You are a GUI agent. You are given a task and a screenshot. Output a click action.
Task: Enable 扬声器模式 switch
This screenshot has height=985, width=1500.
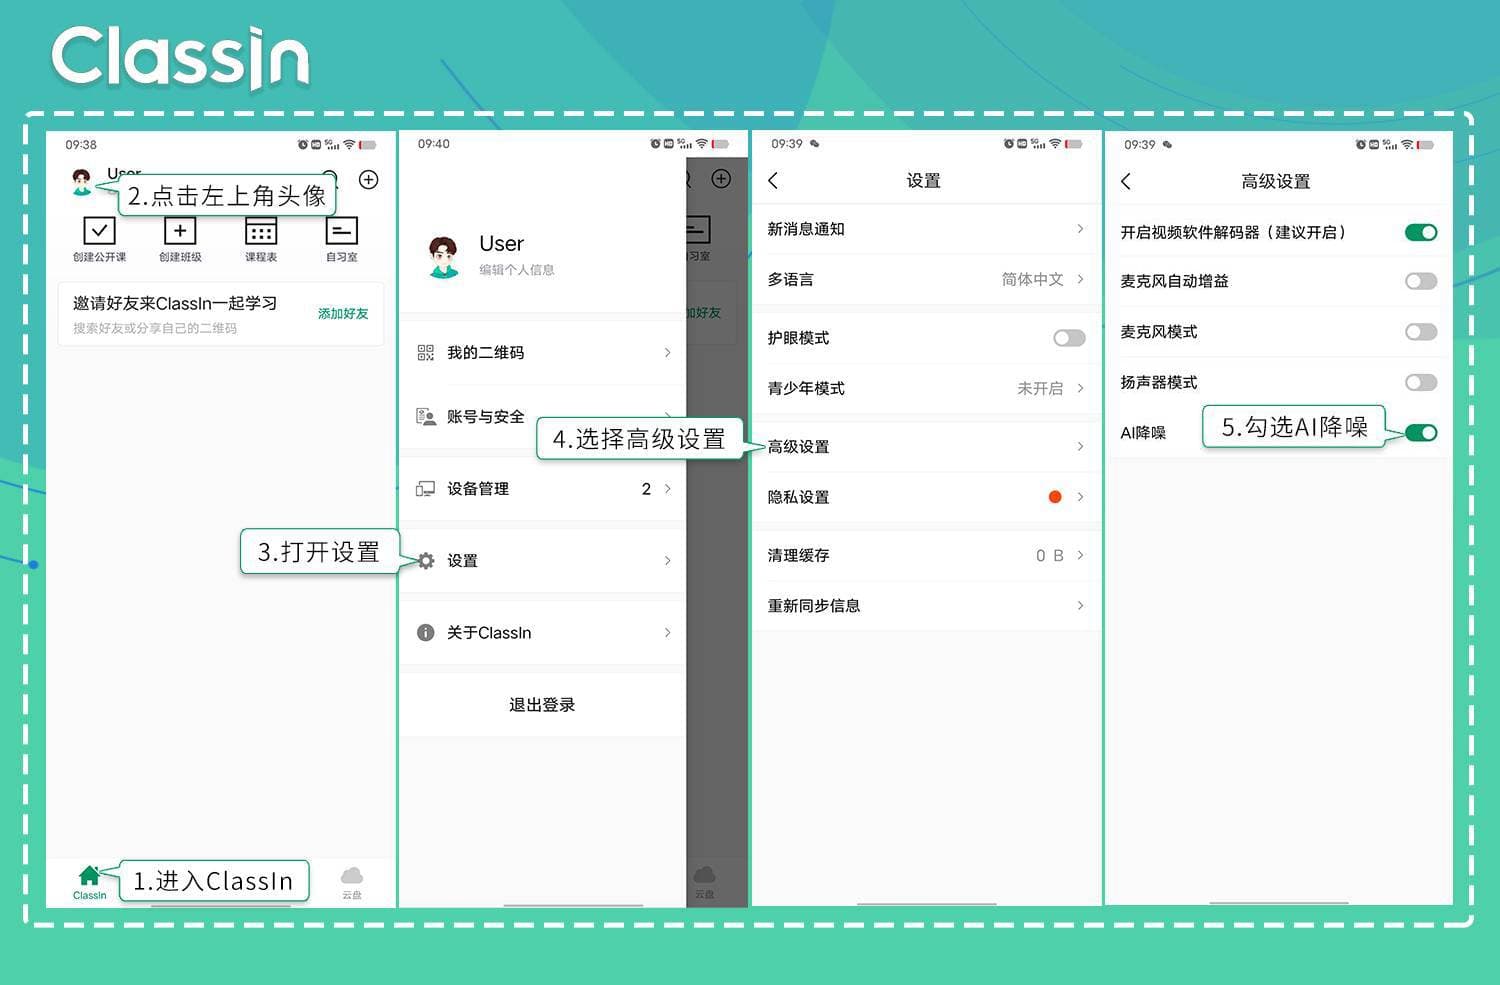1421,382
